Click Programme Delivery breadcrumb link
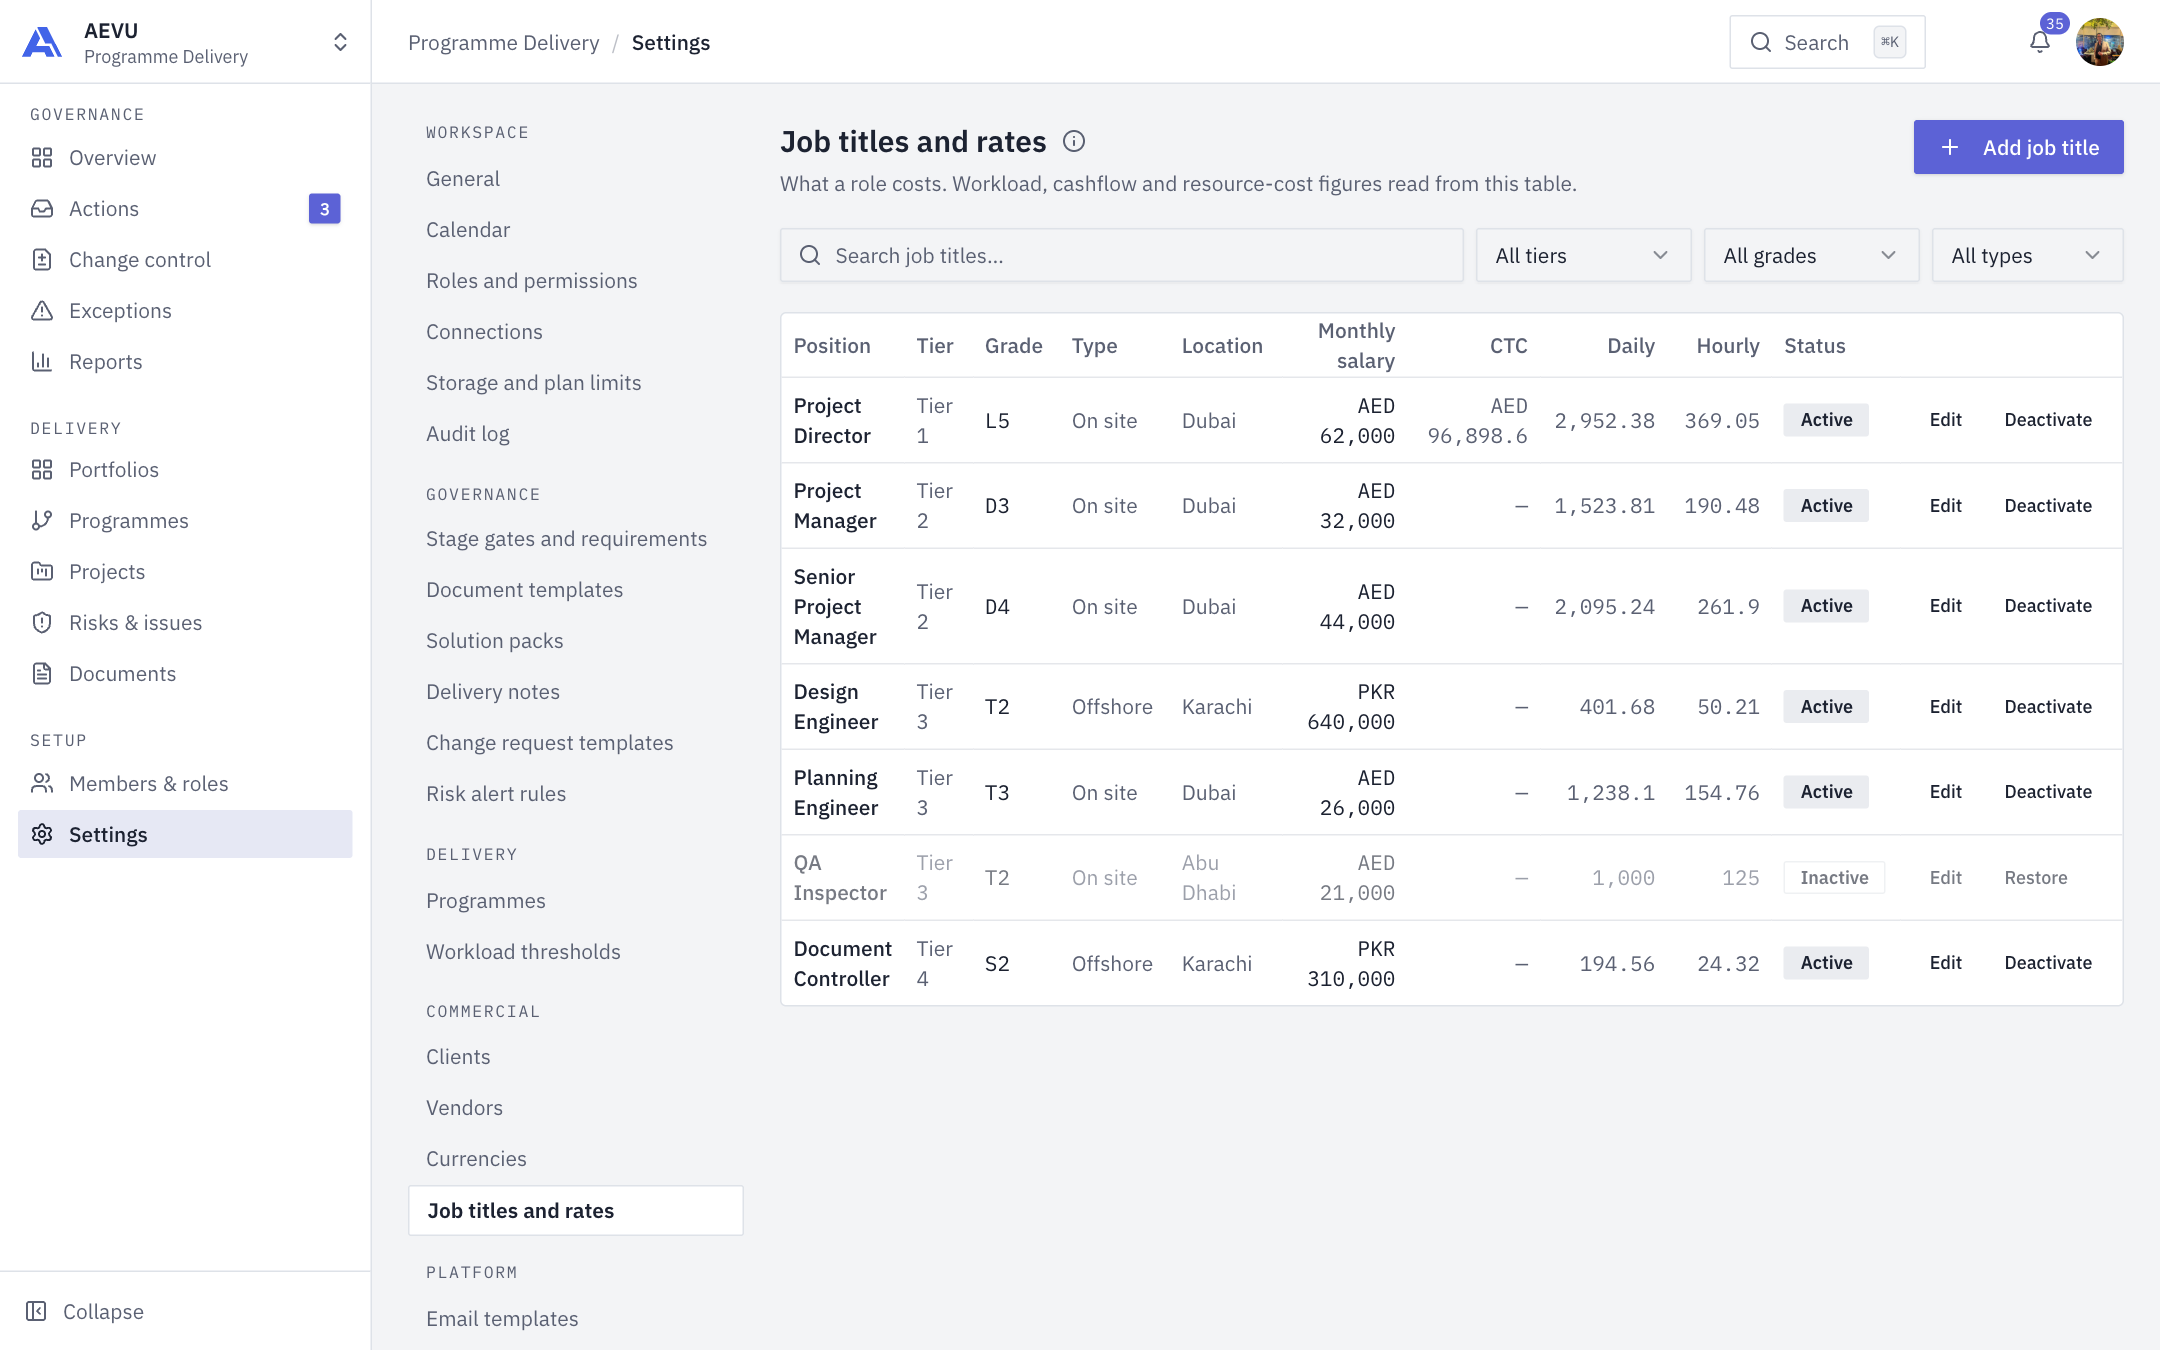 (x=504, y=43)
